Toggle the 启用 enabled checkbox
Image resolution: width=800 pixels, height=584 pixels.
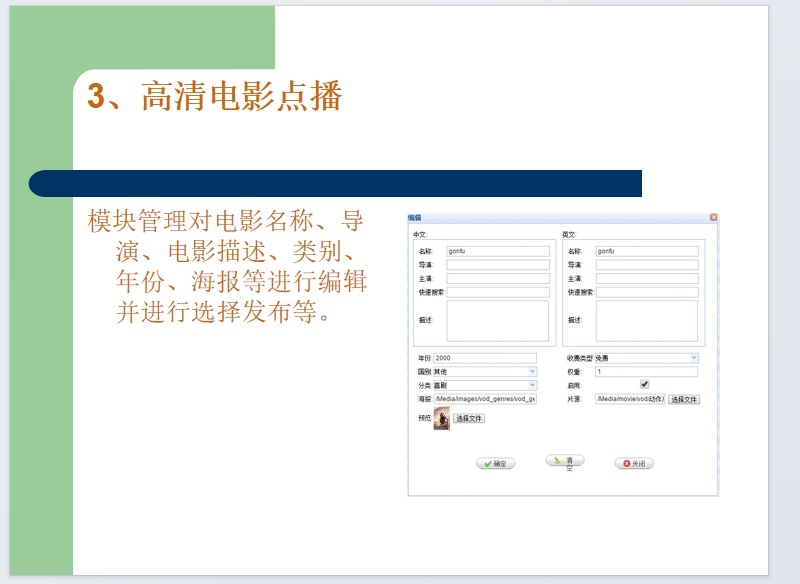644,384
